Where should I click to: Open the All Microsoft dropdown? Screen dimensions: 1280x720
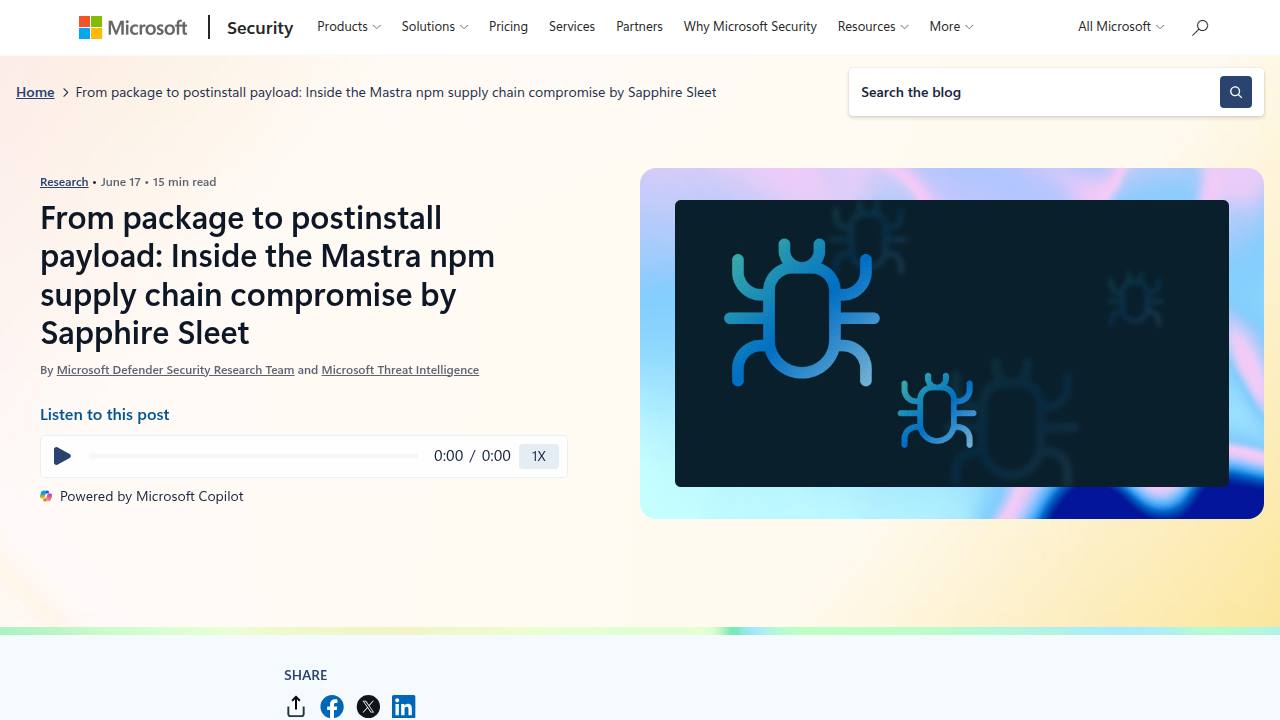tap(1121, 27)
